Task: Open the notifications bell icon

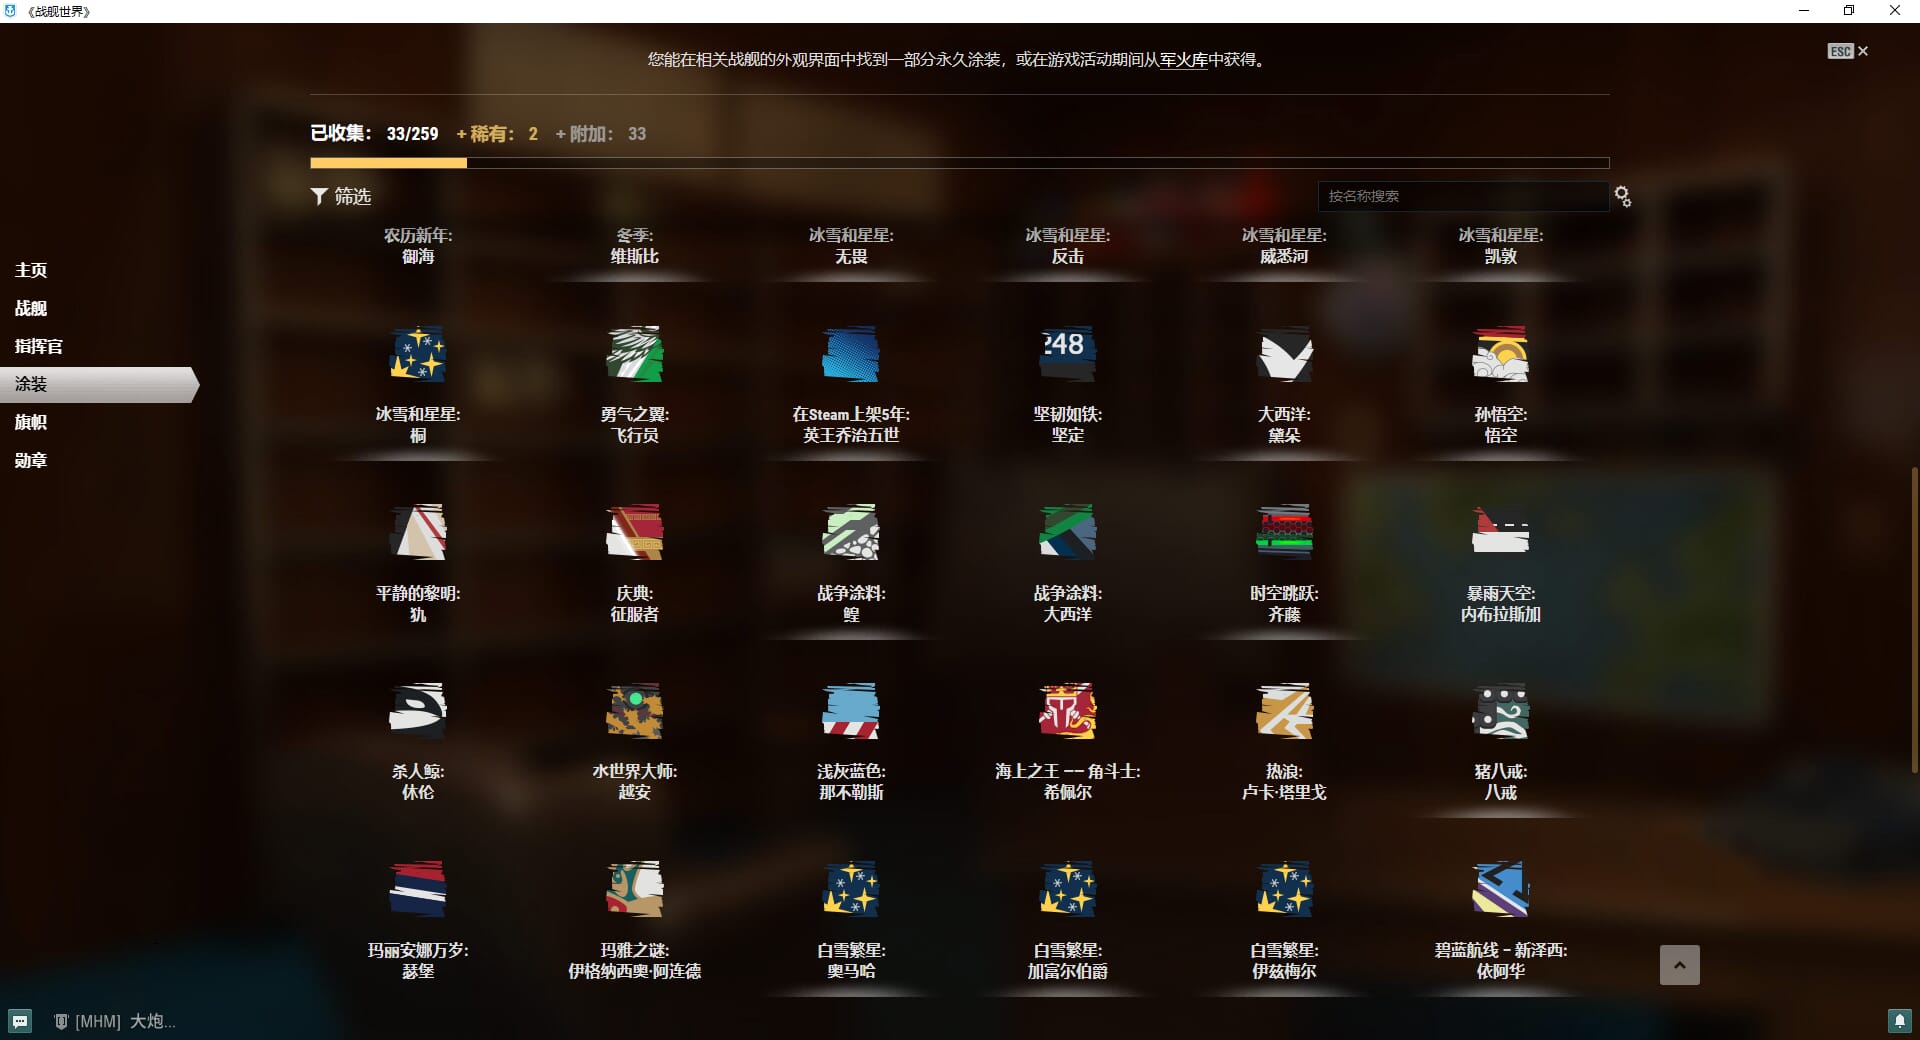Action: (x=1899, y=1021)
